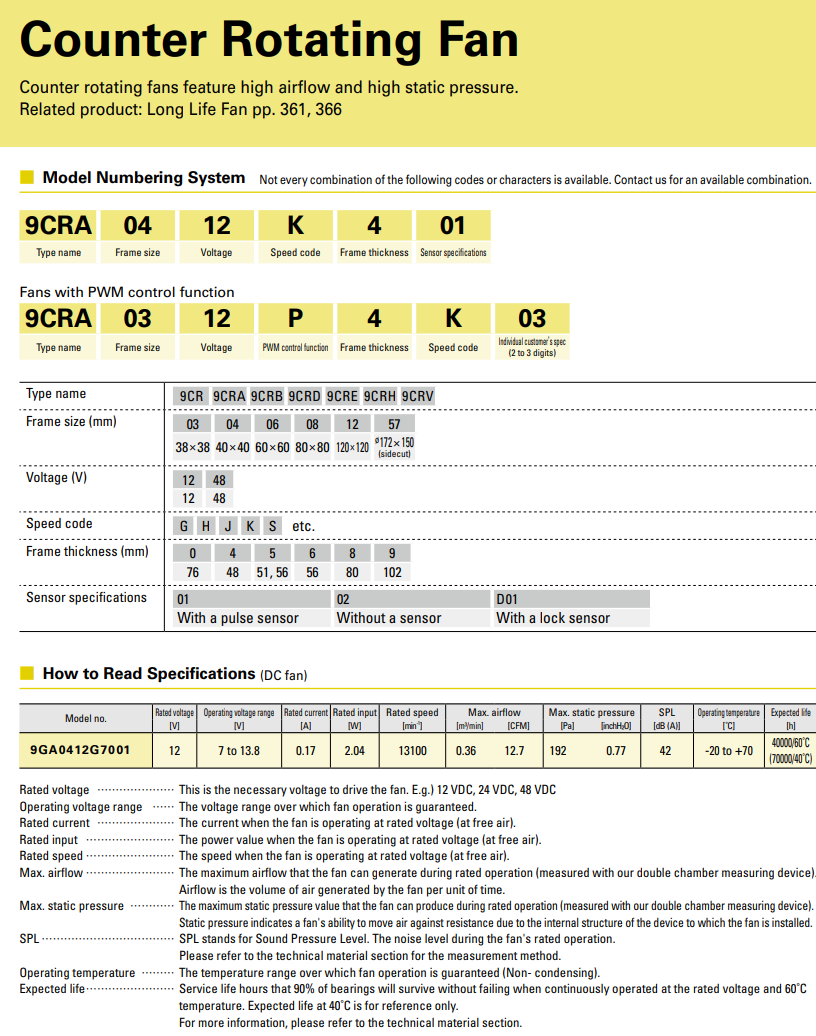The image size is (816, 1036).
Task: Click the 13100 rated speed value
Action: click(x=411, y=750)
